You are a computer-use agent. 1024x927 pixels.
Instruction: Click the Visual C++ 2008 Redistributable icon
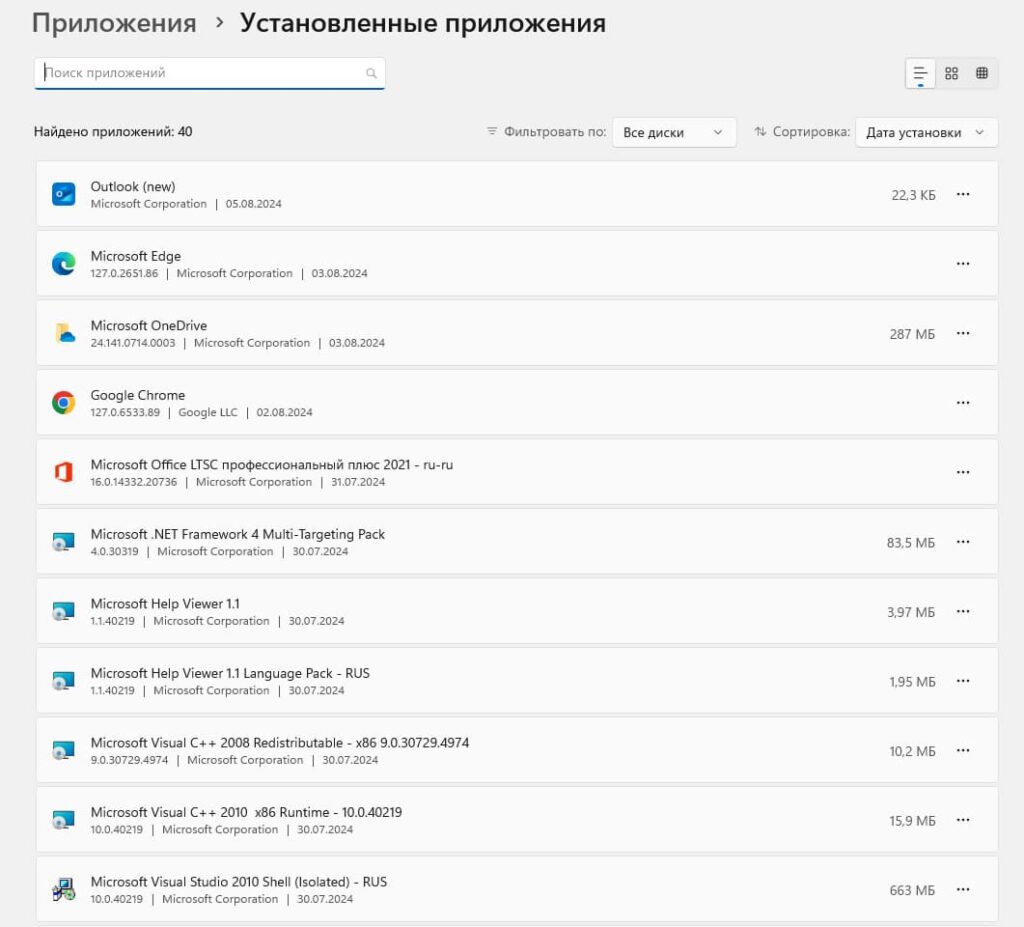coord(63,750)
